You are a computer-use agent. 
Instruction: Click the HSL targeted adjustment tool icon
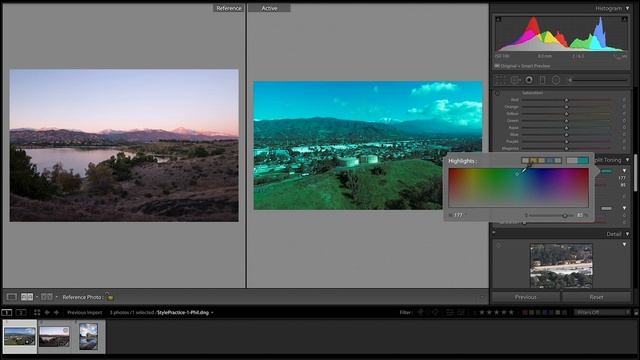pyautogui.click(x=497, y=93)
